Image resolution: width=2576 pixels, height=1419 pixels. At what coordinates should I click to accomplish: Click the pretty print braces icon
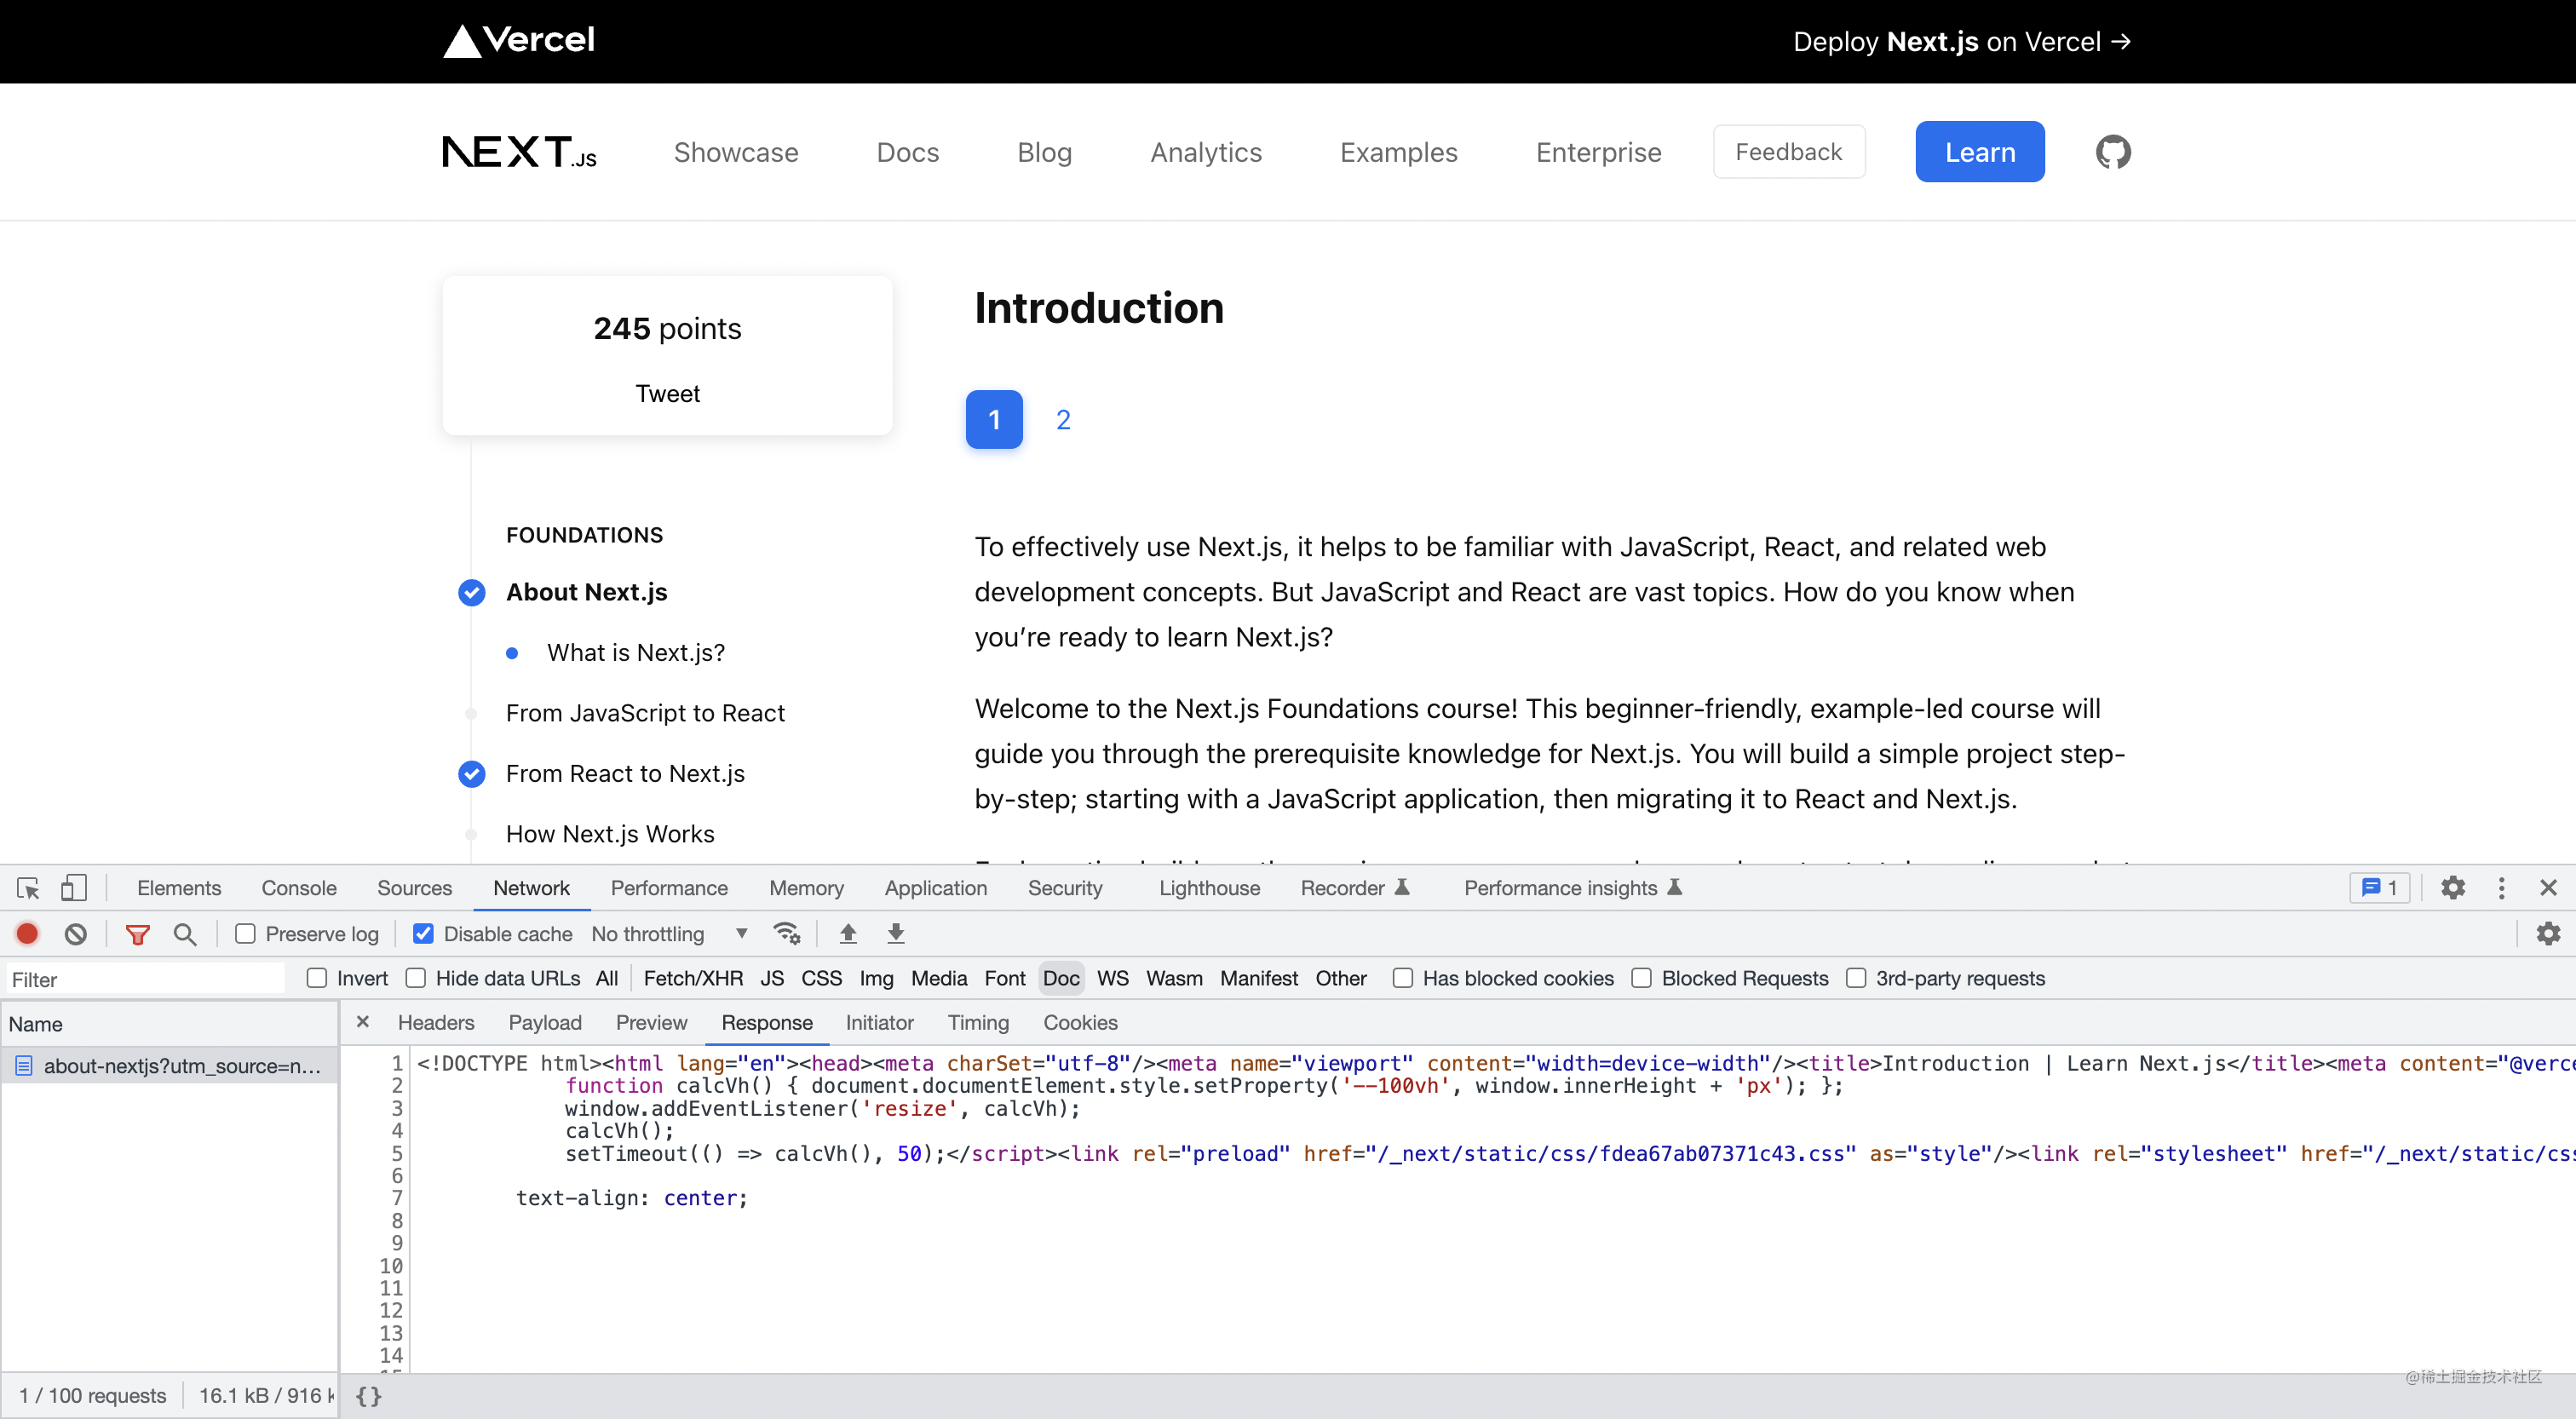click(369, 1396)
